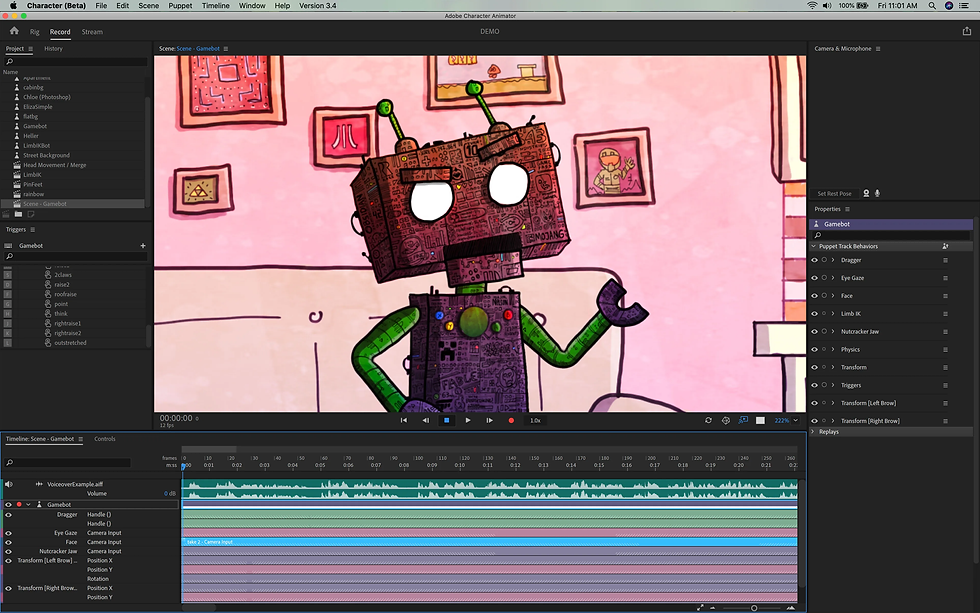Toggle the webcam icon beside Set Rest Pose
Viewport: 980px width, 613px height.
866,194
